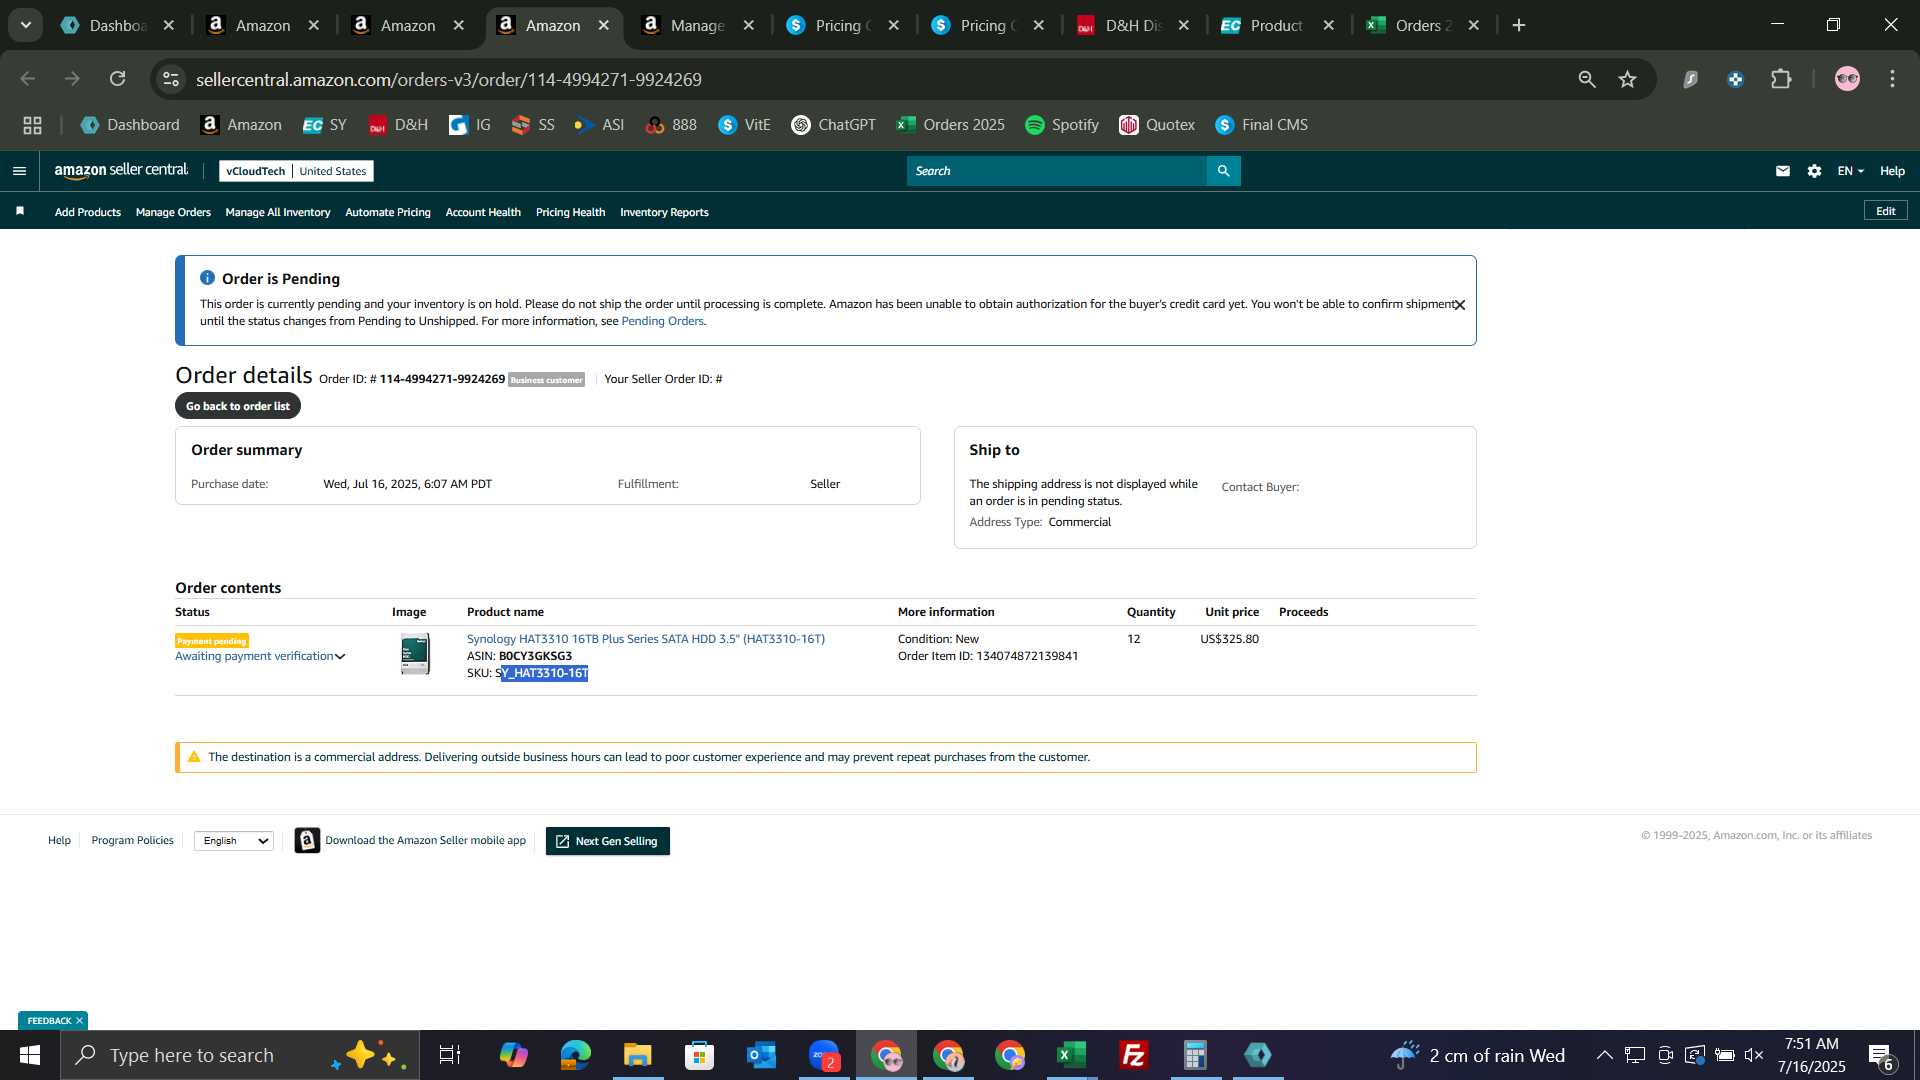Open the ChatGPT bookmark
Screen dimensions: 1920x1080
833,125
